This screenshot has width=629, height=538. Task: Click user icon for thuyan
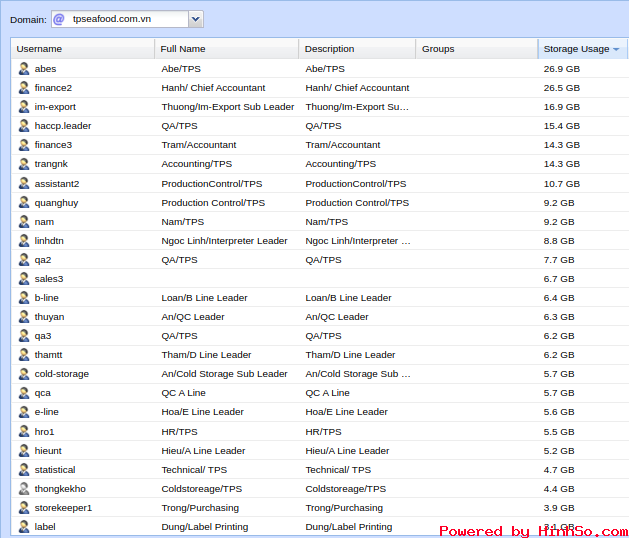coord(24,317)
